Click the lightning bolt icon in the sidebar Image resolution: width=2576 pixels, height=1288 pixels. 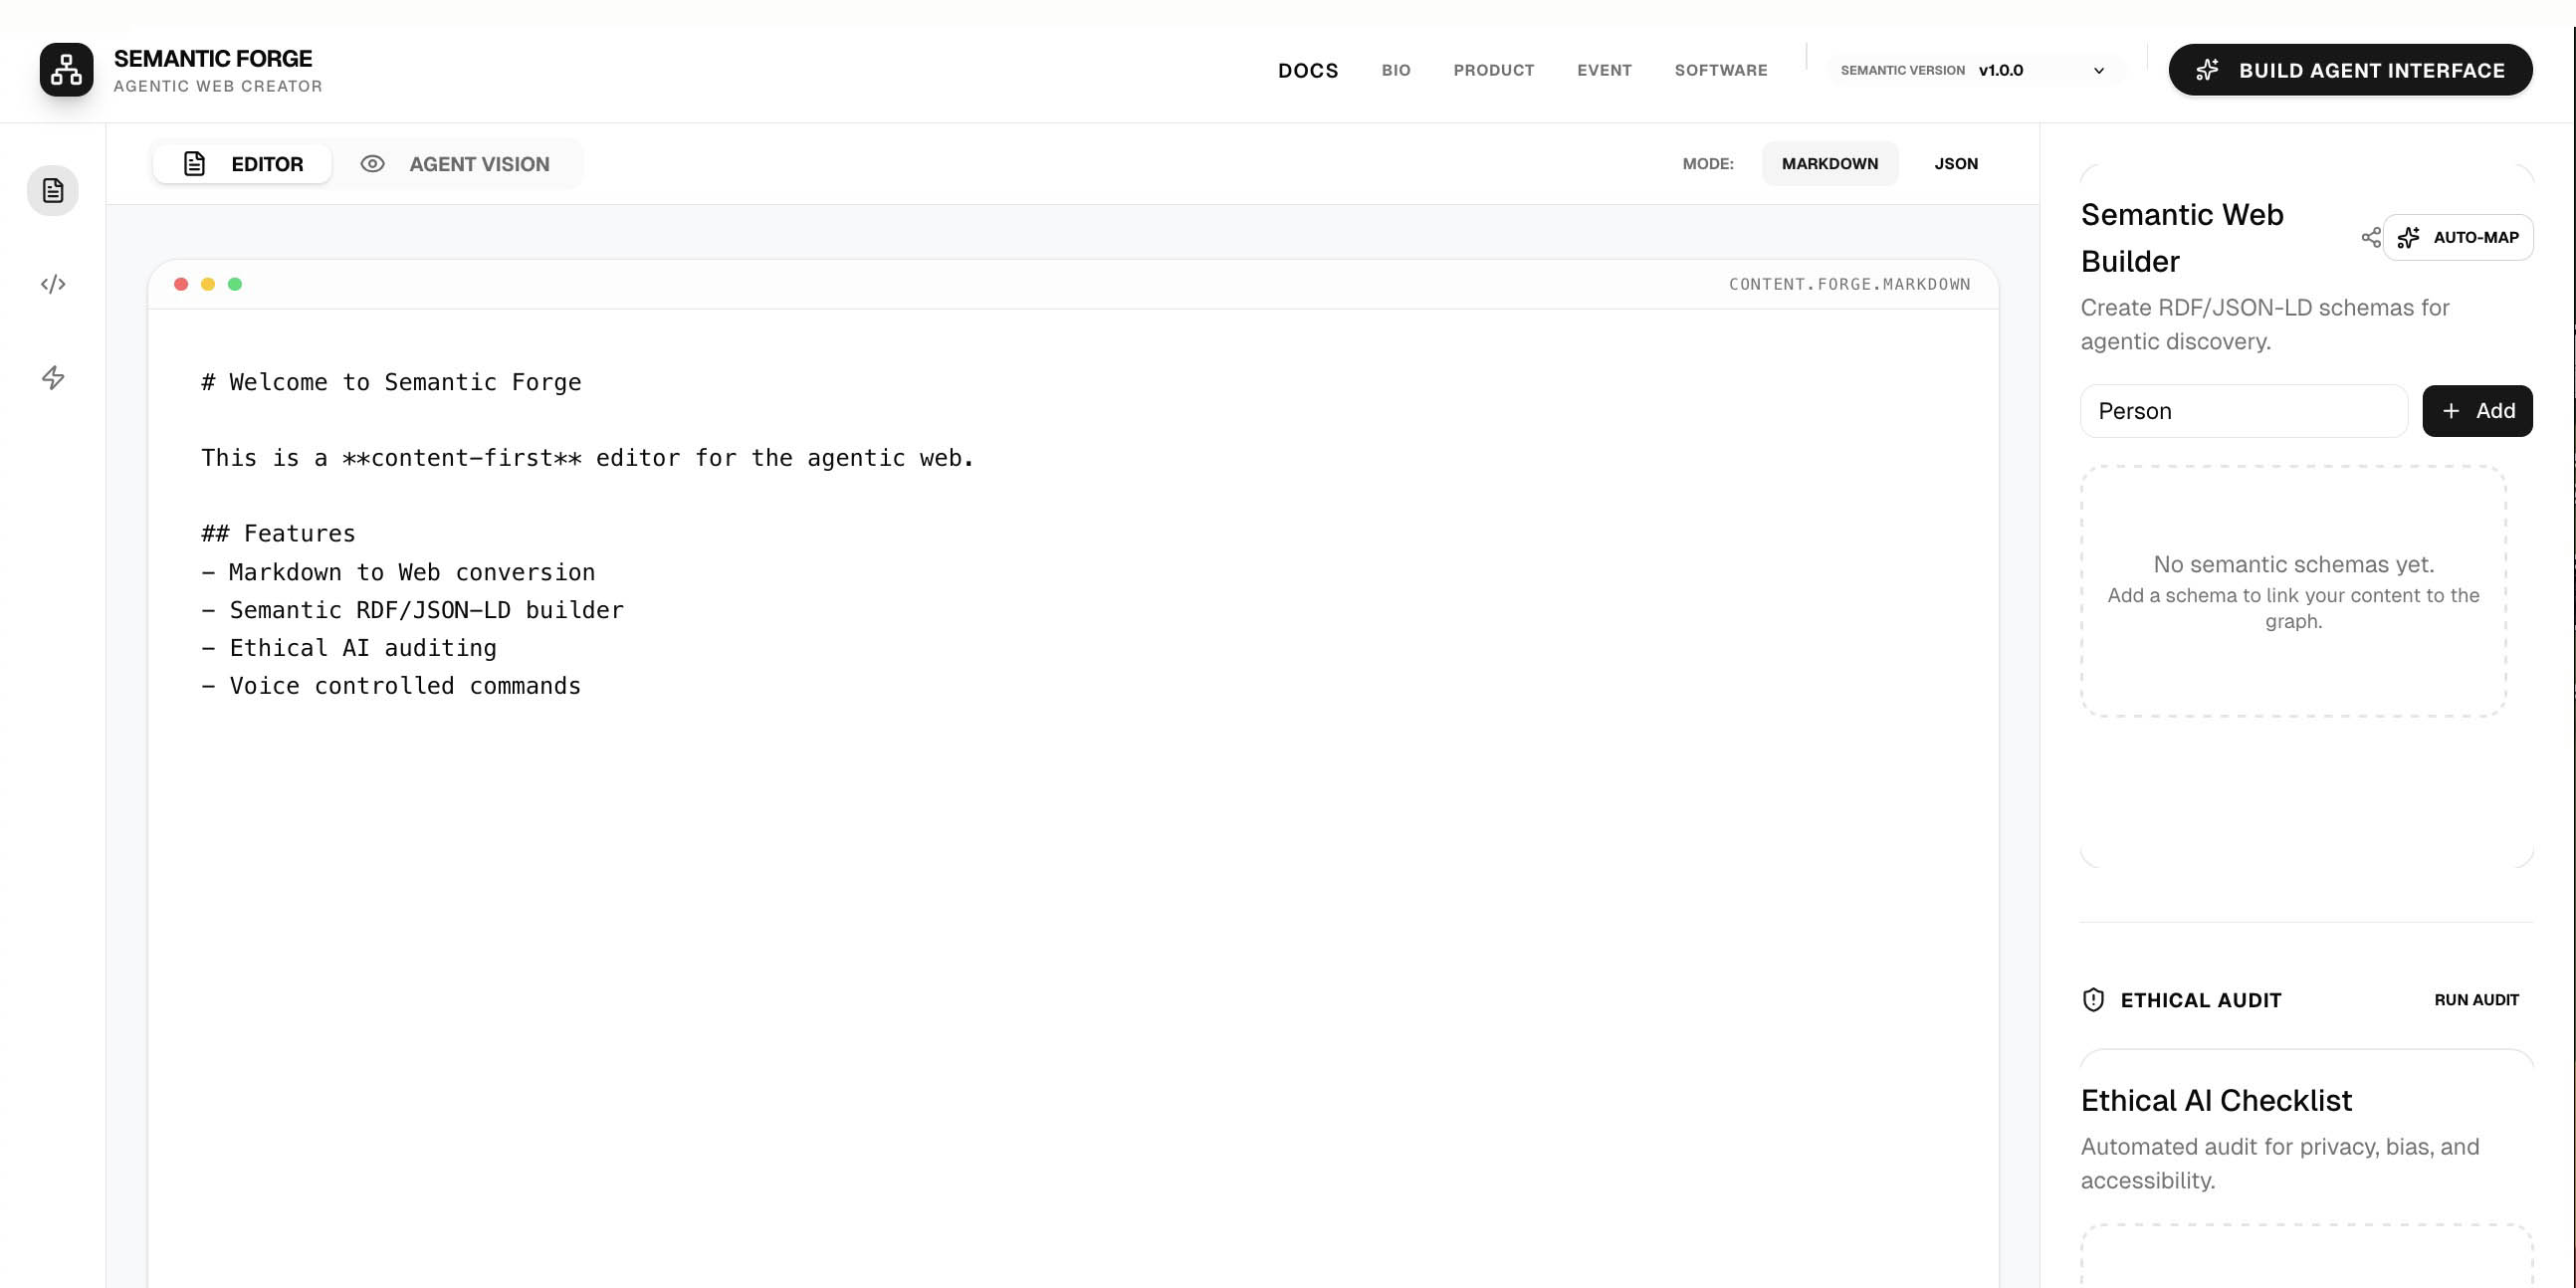[x=52, y=378]
